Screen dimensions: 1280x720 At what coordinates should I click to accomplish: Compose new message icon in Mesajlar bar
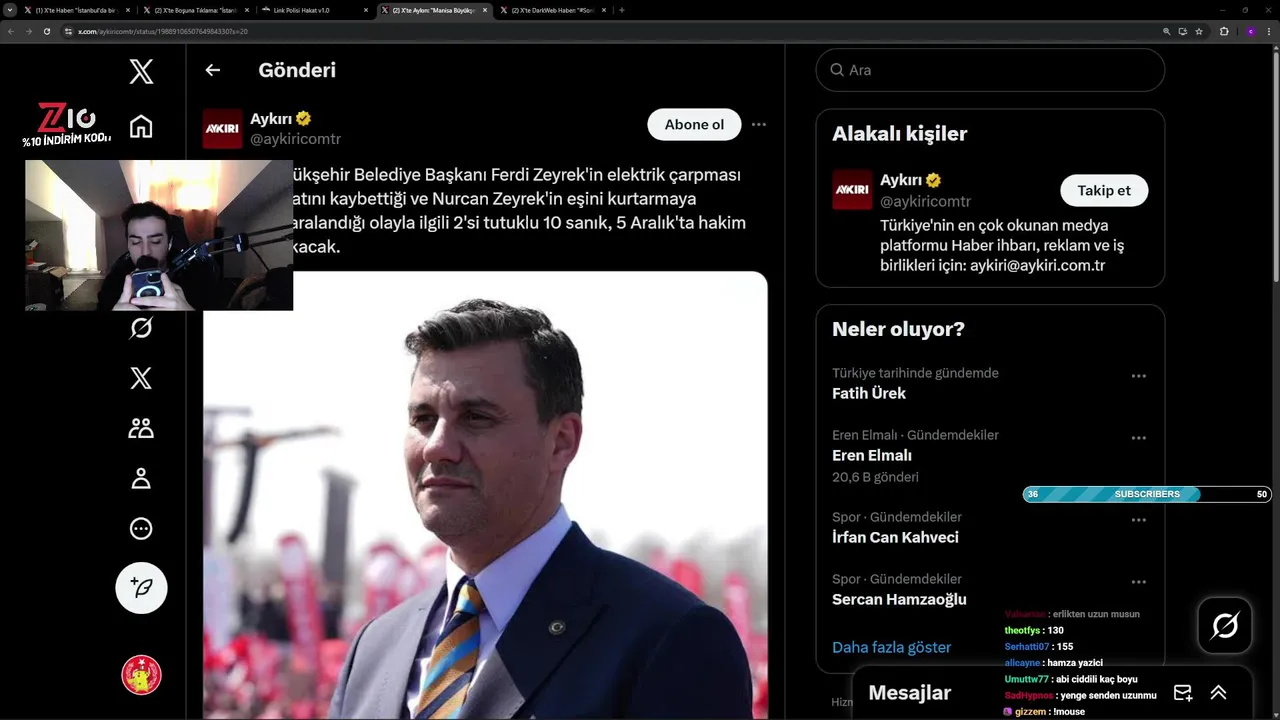1183,692
